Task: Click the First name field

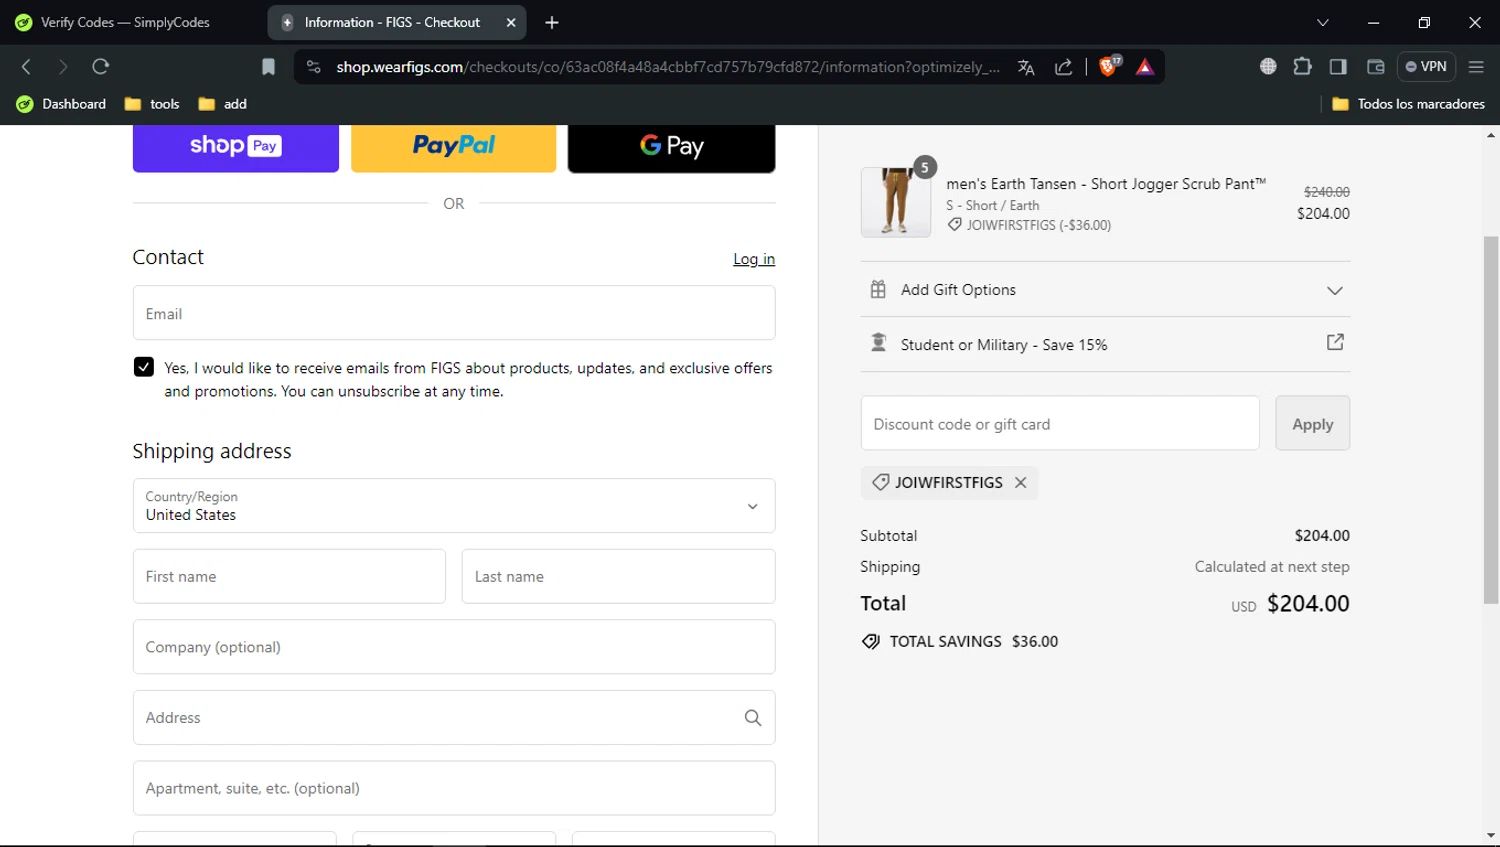Action: [x=289, y=576]
